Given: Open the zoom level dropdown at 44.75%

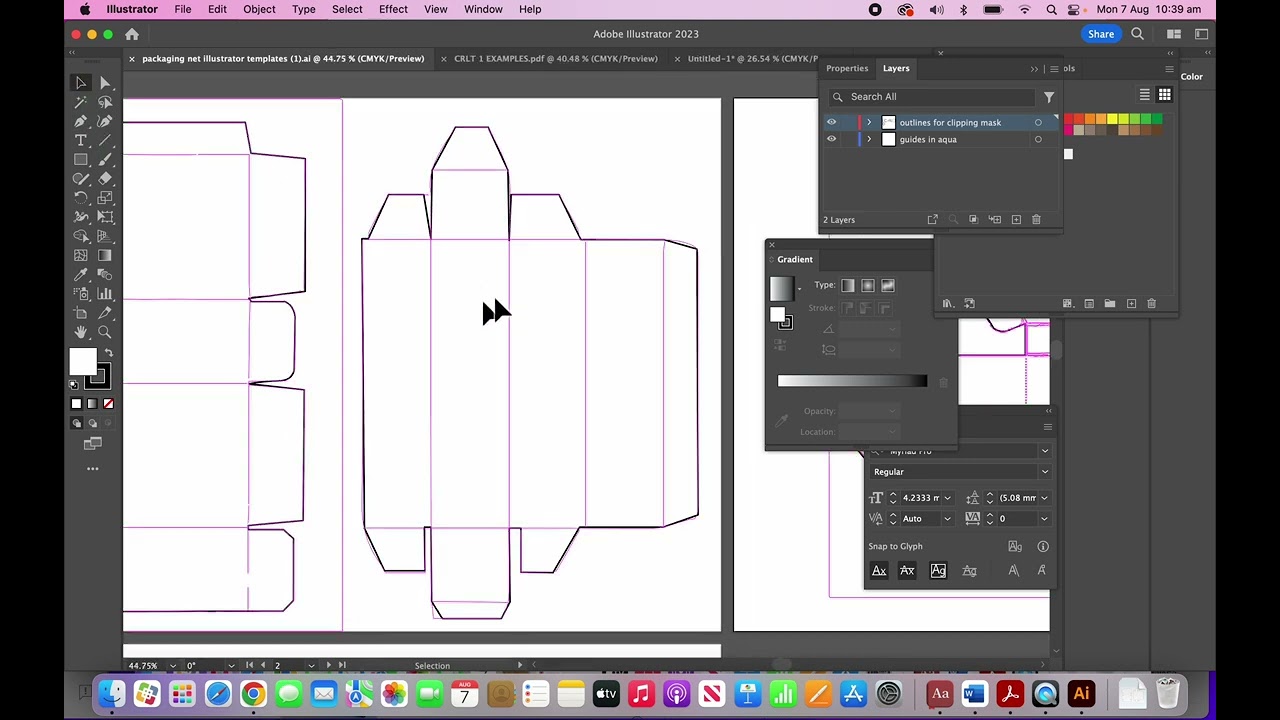Looking at the screenshot, I should coord(173,665).
